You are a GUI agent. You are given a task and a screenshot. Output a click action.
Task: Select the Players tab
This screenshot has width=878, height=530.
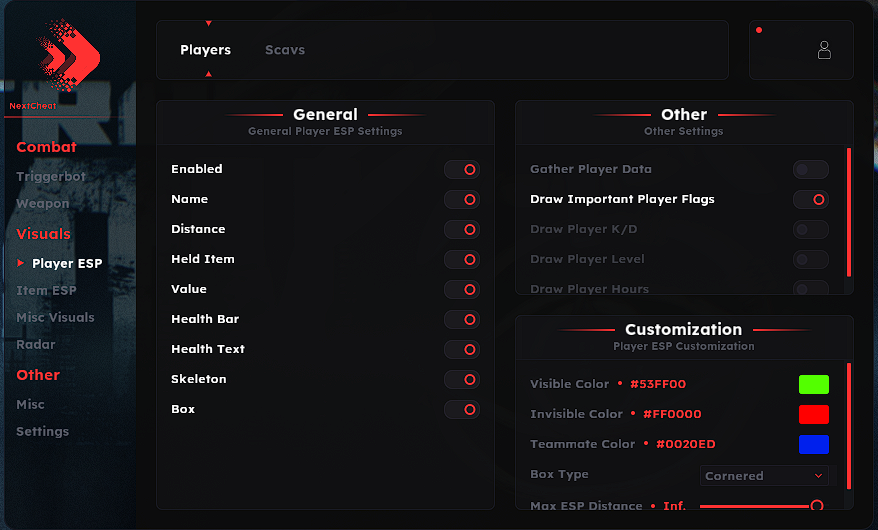[205, 50]
